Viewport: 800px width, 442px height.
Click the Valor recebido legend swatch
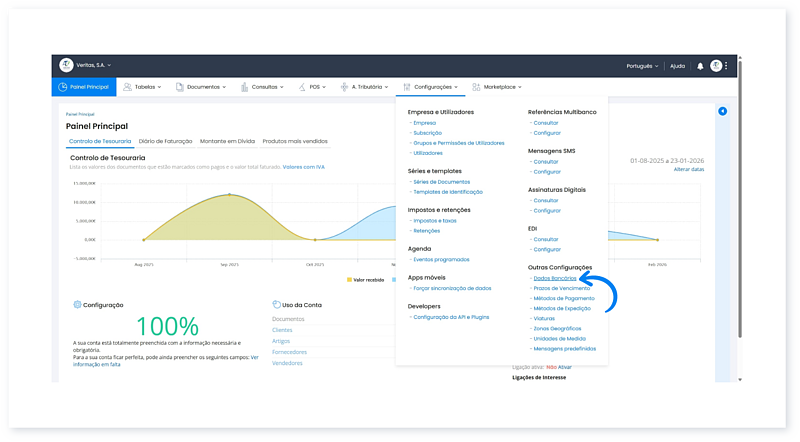click(349, 280)
